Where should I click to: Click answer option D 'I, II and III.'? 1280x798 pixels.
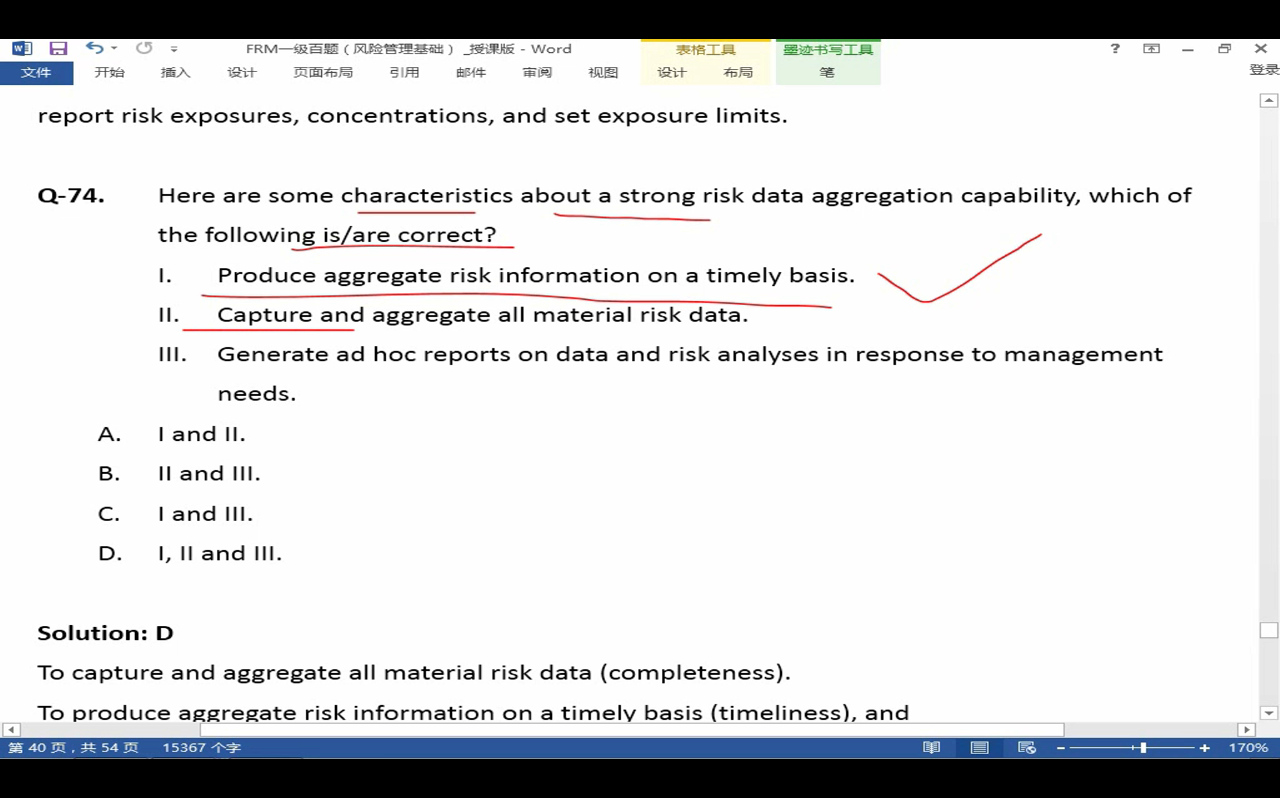point(220,554)
